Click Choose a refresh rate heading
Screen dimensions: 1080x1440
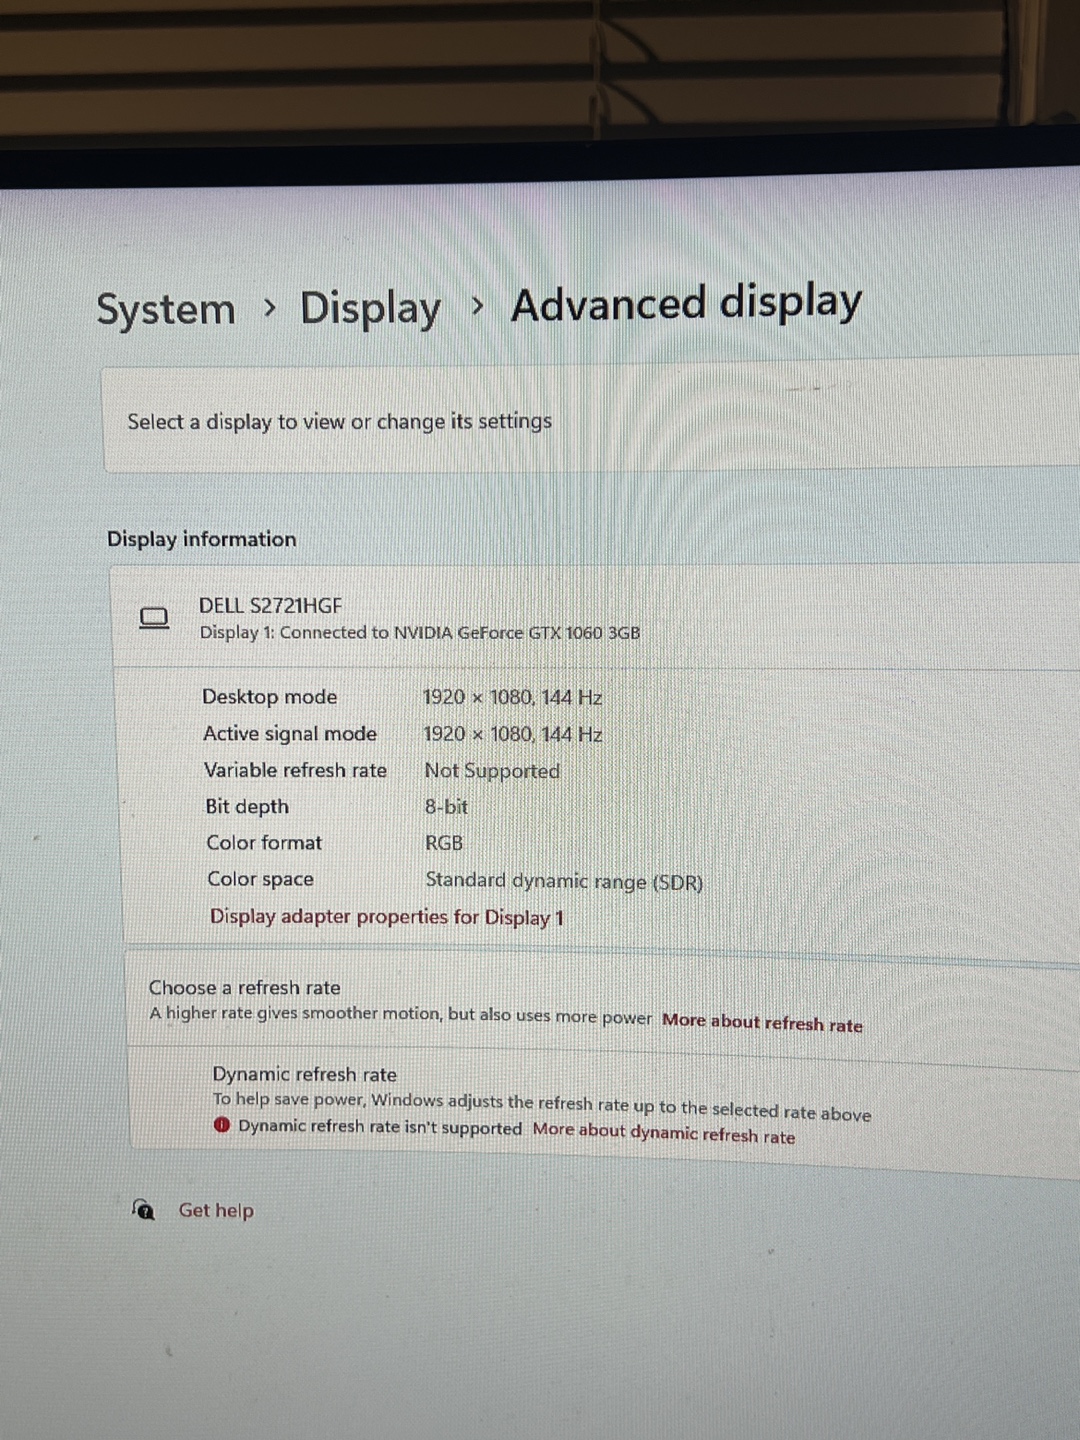tap(245, 987)
